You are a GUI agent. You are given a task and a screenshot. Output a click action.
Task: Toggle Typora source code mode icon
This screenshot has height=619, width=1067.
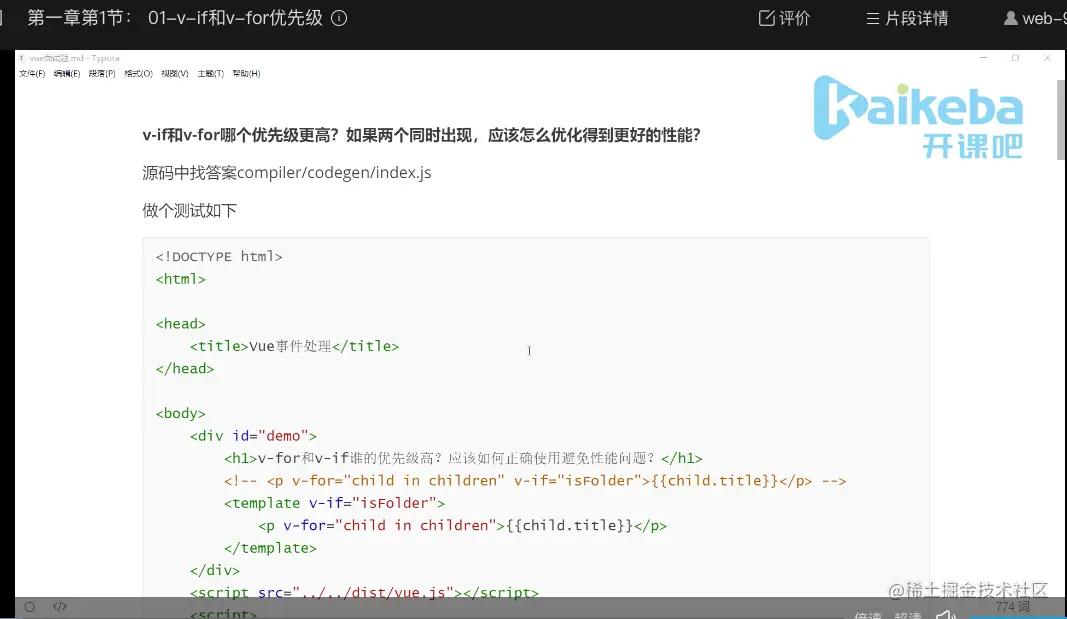[x=60, y=607]
